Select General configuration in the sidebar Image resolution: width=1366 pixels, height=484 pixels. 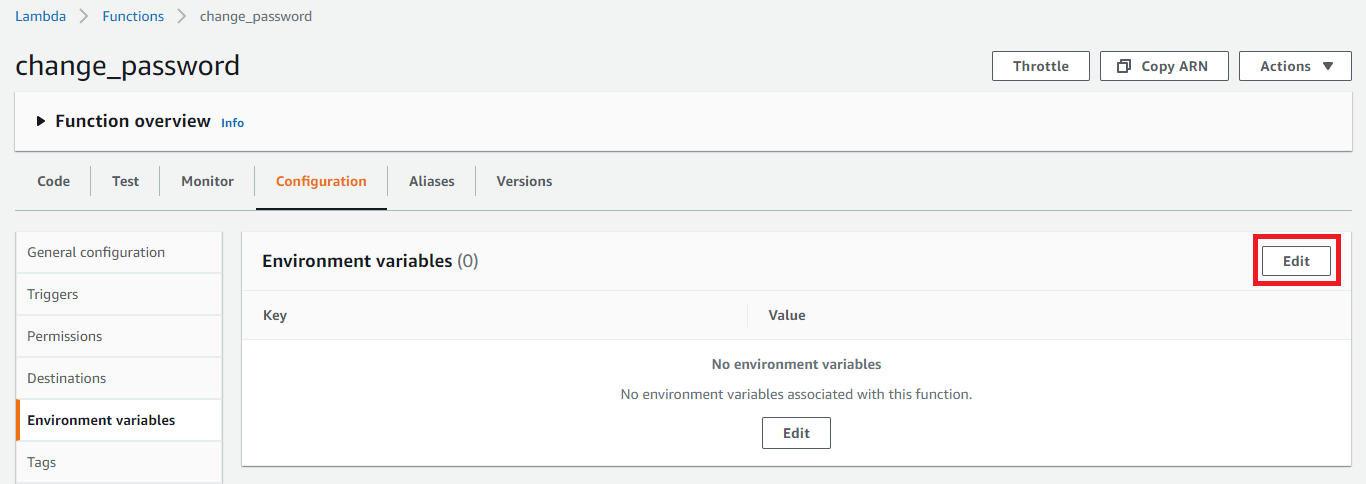click(96, 252)
